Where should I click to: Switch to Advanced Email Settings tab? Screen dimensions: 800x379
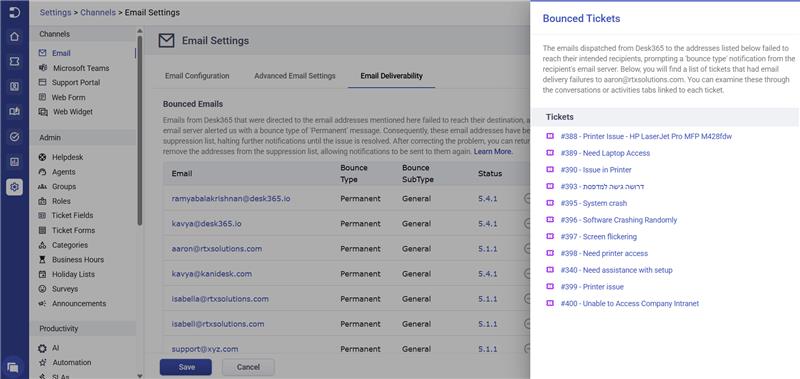pos(295,76)
